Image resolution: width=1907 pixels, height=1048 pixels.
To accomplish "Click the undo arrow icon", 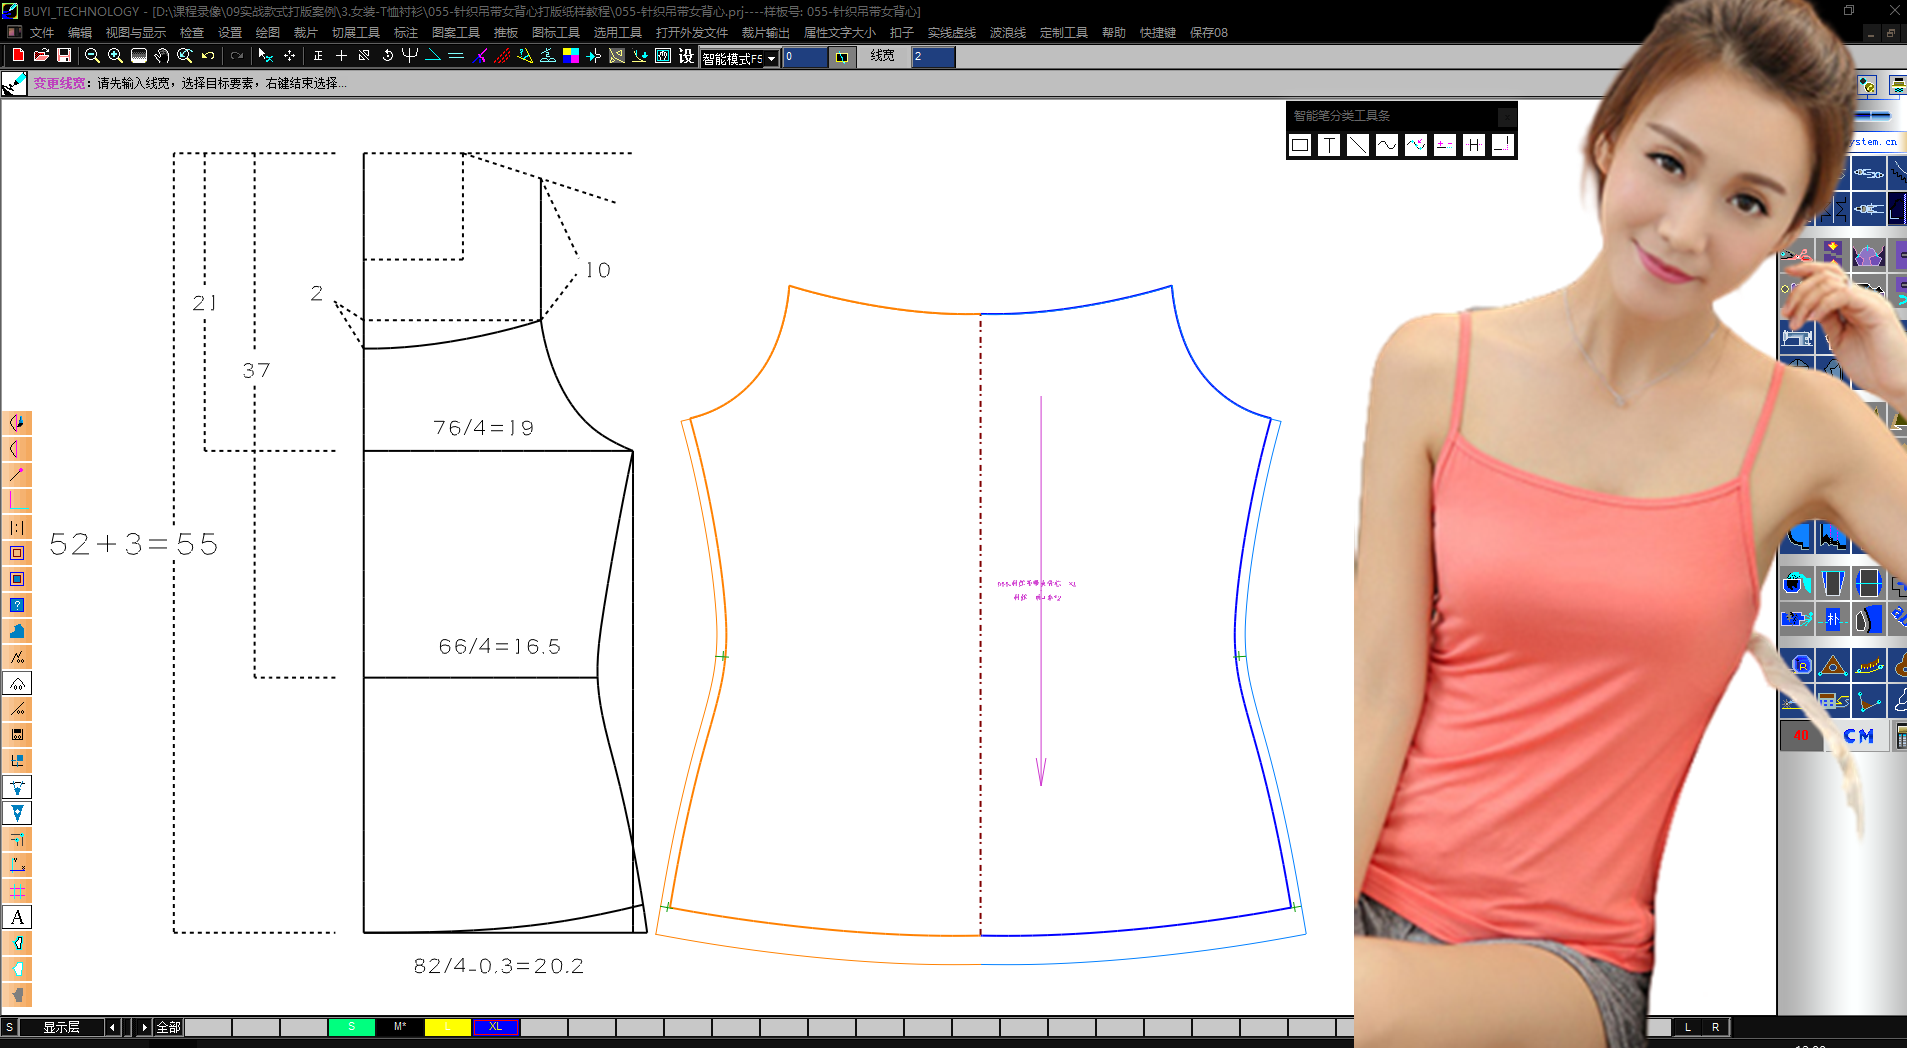I will [208, 56].
